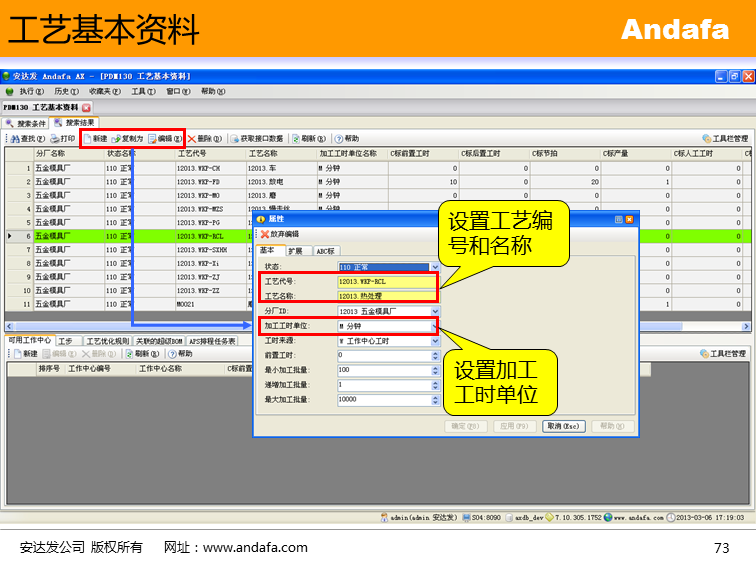Viewport: 756px width, 567px height.
Task: Click the 取消 (Esc) button
Action: click(x=563, y=426)
